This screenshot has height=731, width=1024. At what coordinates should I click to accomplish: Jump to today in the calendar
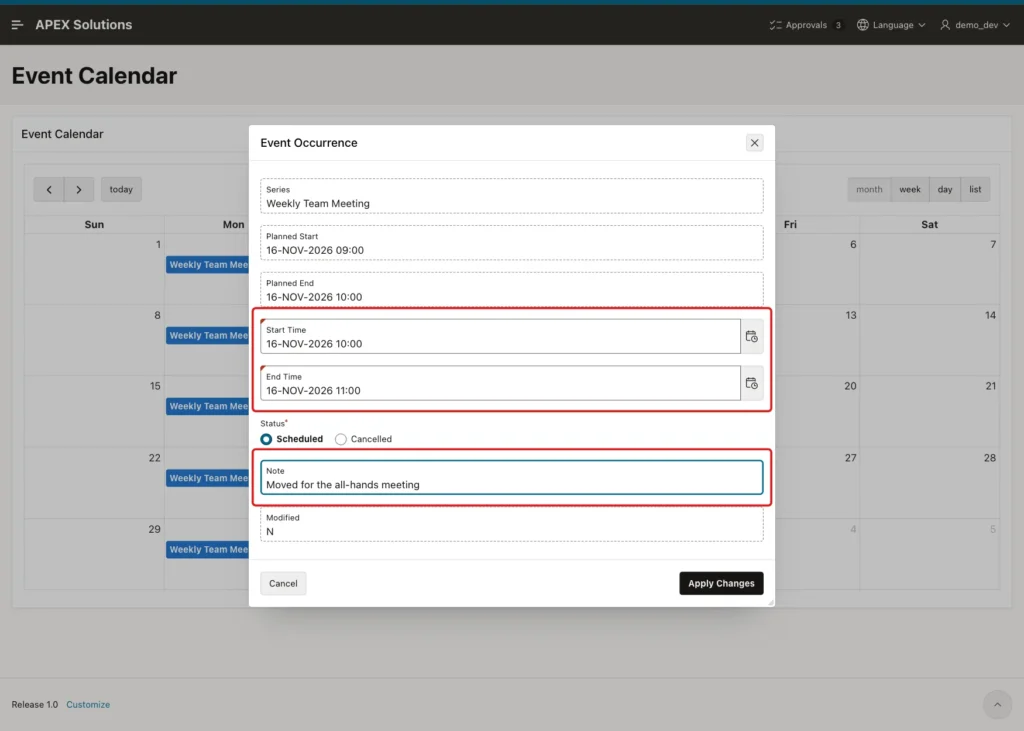(x=121, y=189)
